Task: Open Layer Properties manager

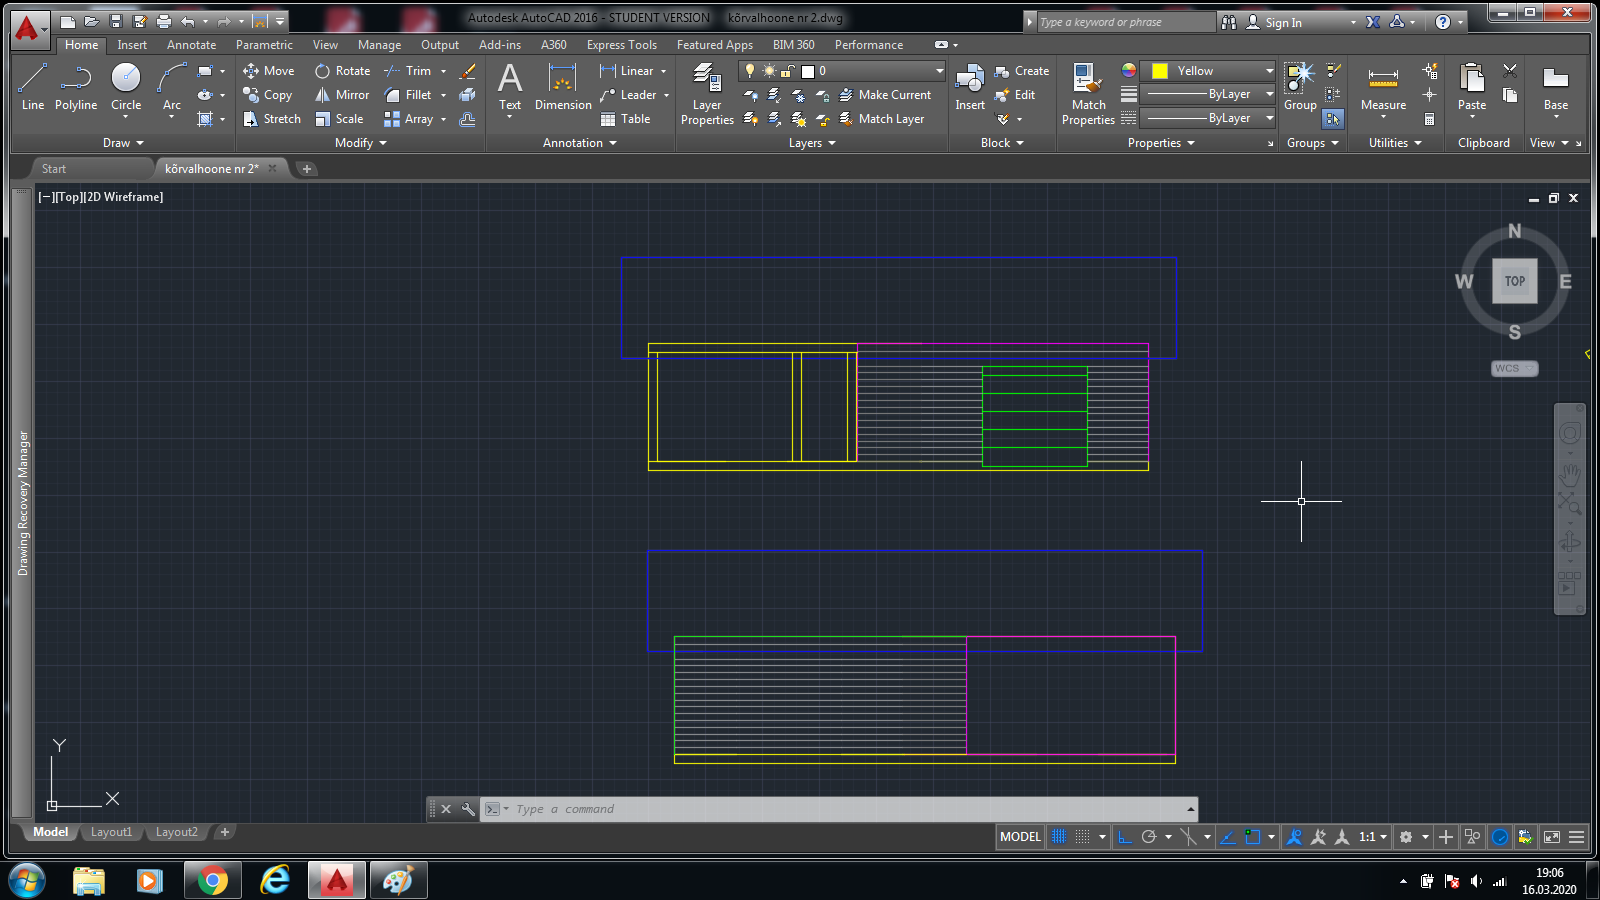Action: (707, 94)
